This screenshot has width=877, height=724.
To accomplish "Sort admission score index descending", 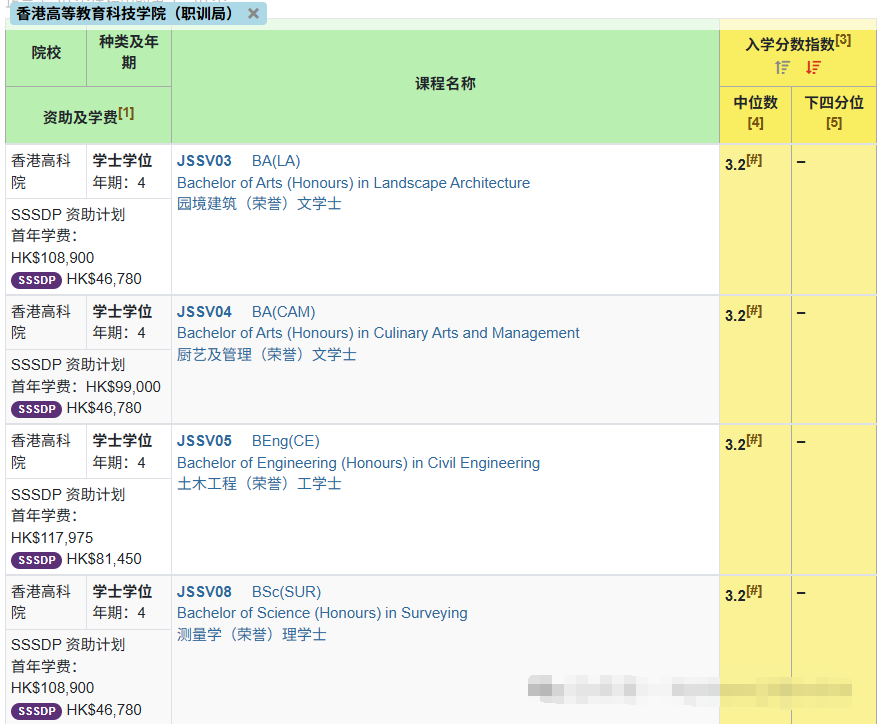I will pyautogui.click(x=813, y=68).
